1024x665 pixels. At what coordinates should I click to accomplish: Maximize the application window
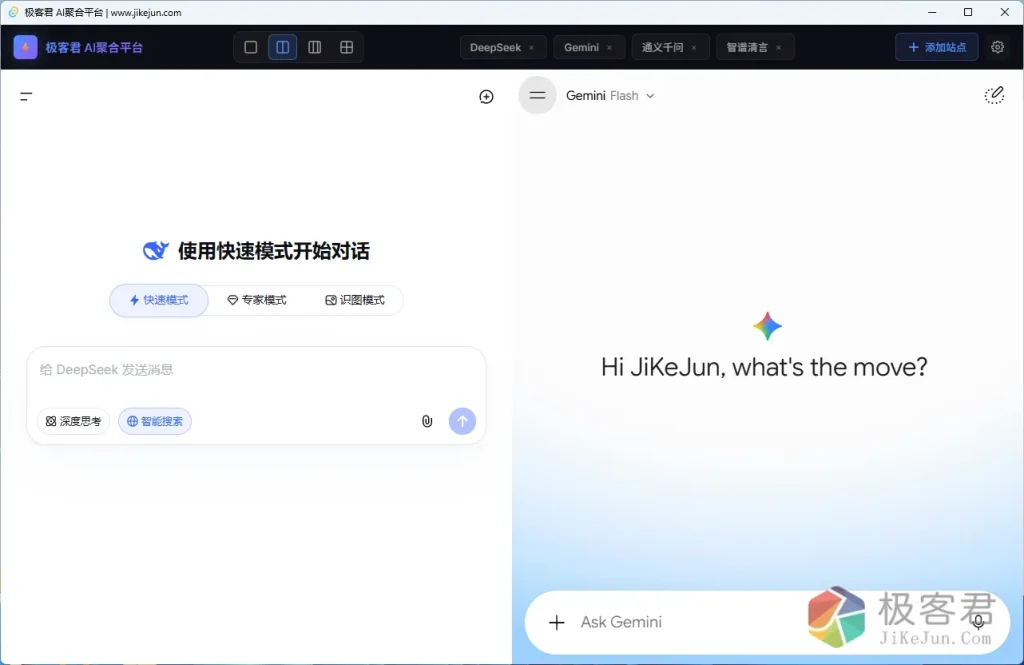(968, 12)
